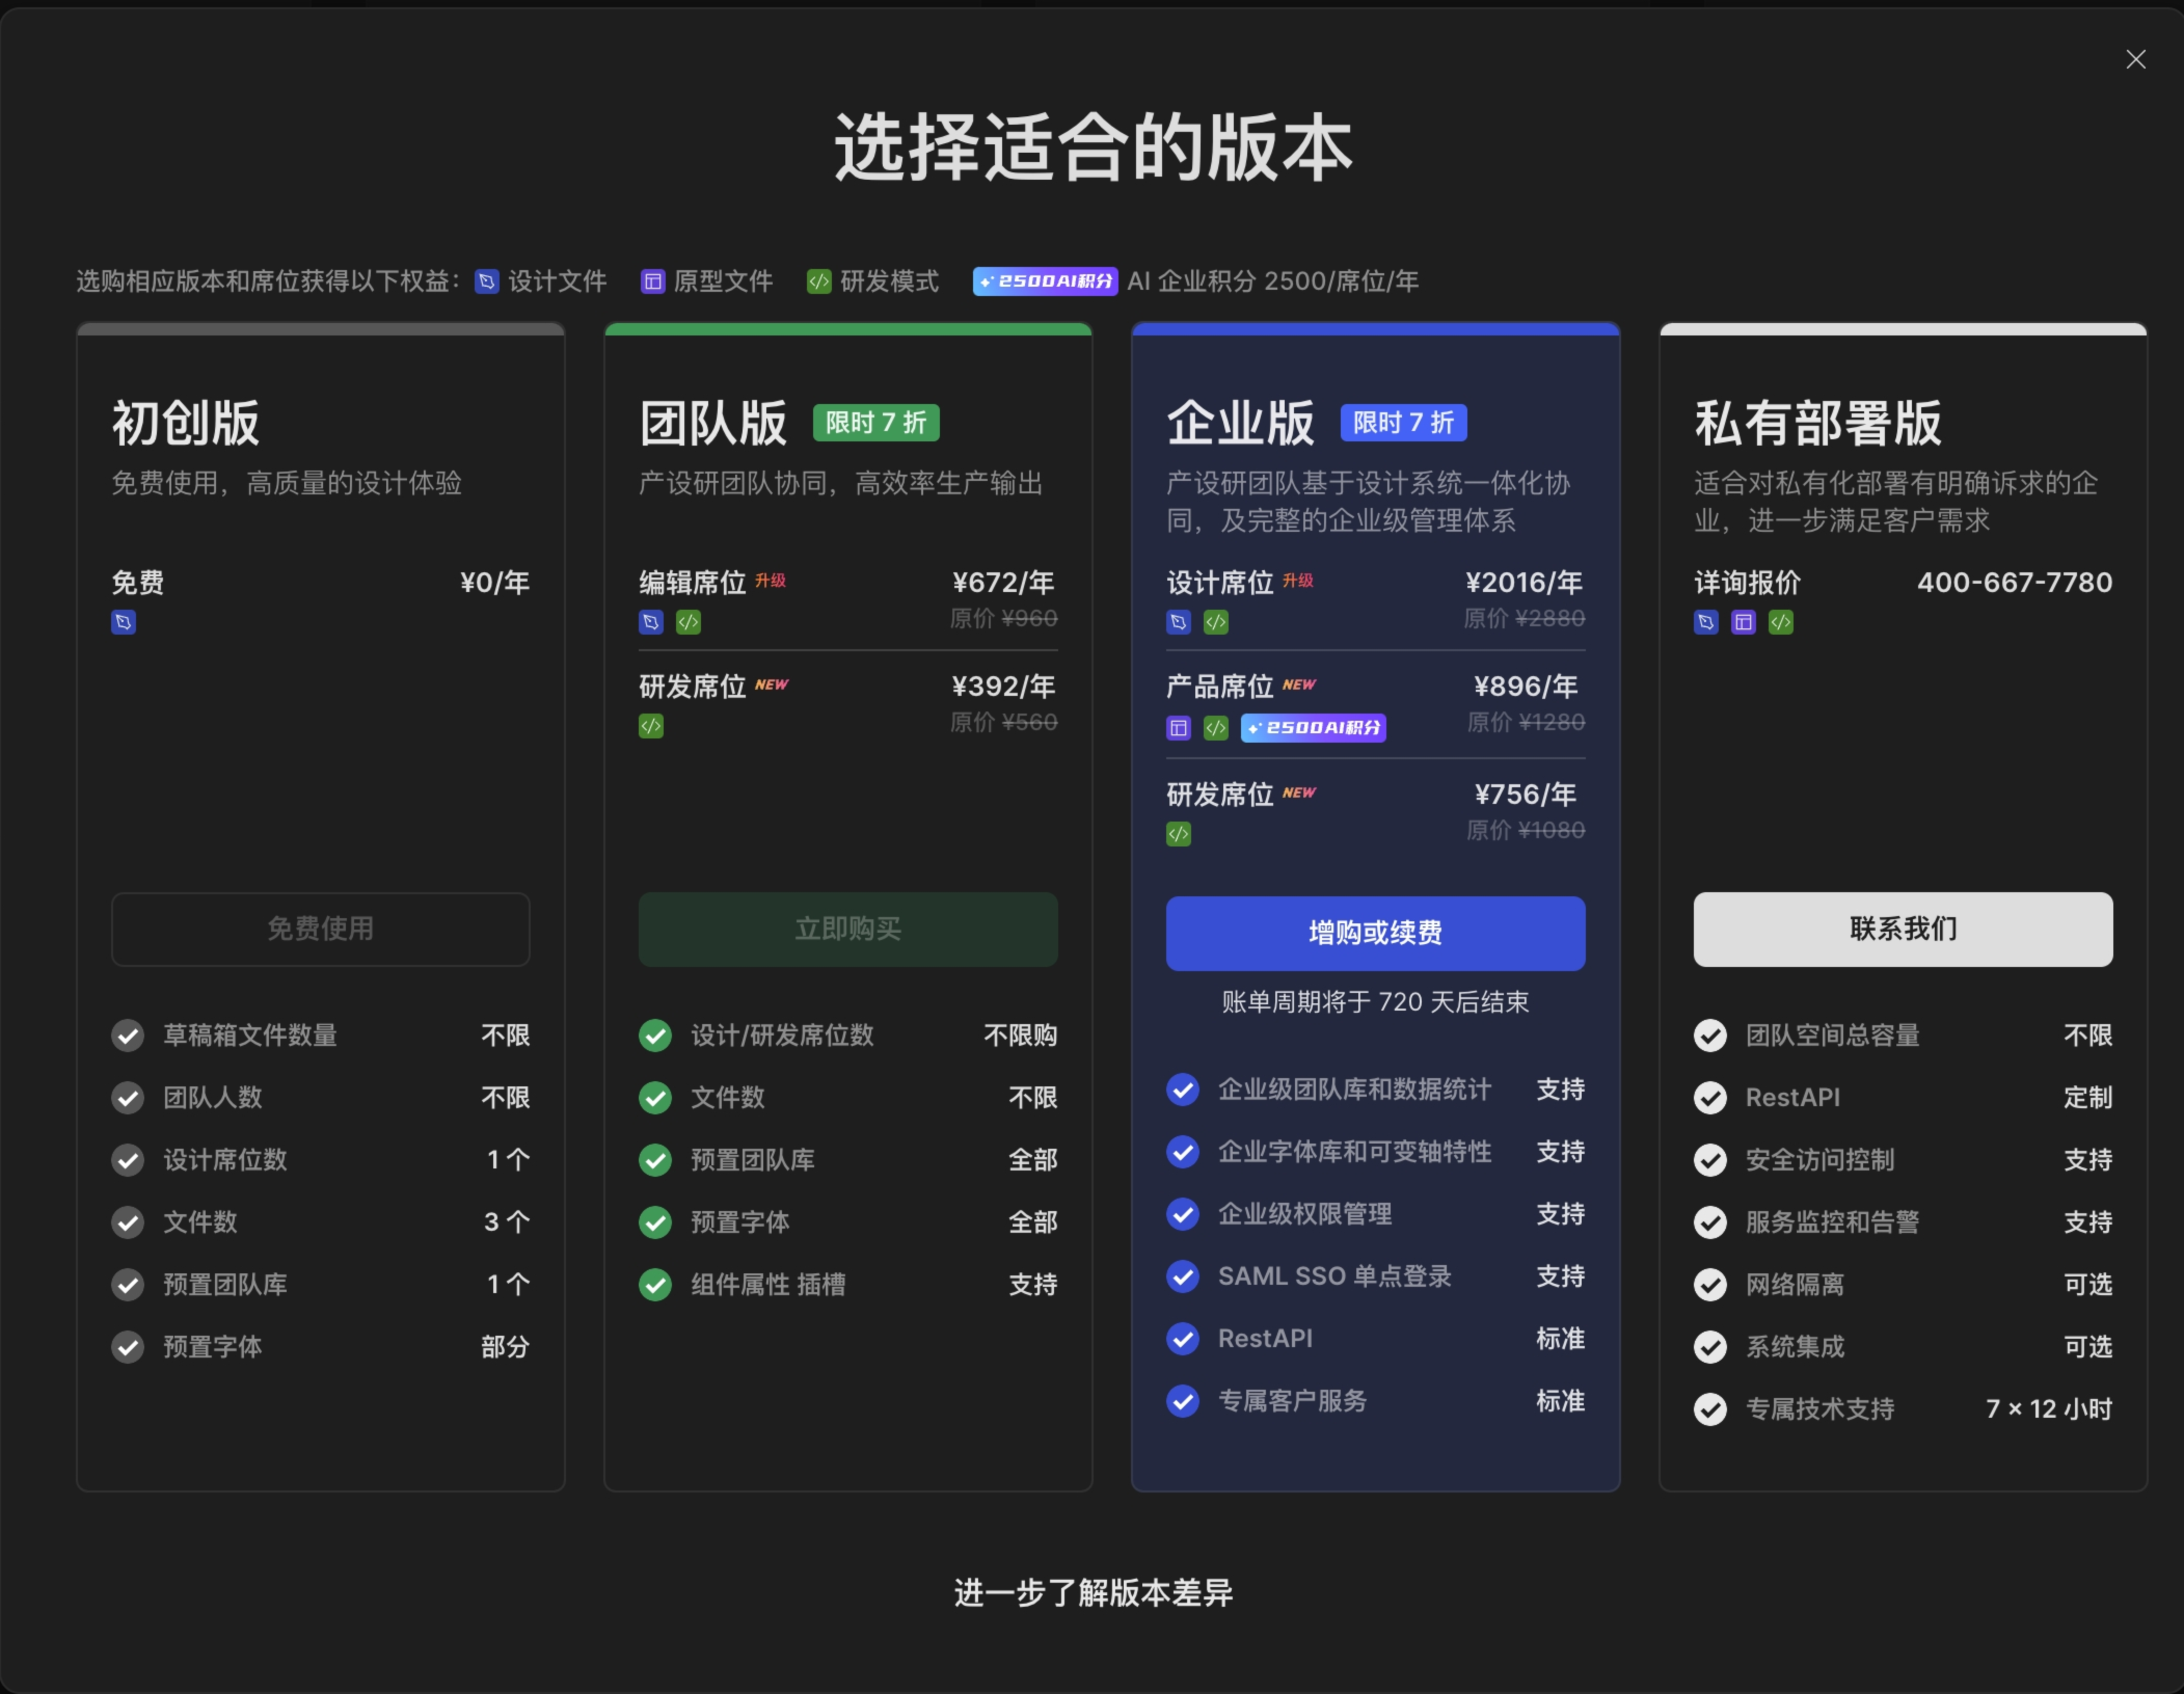The height and width of the screenshot is (1694, 2184).
Task: Click the NEW tag next to 企业版 研发席位
Action: tap(1299, 793)
